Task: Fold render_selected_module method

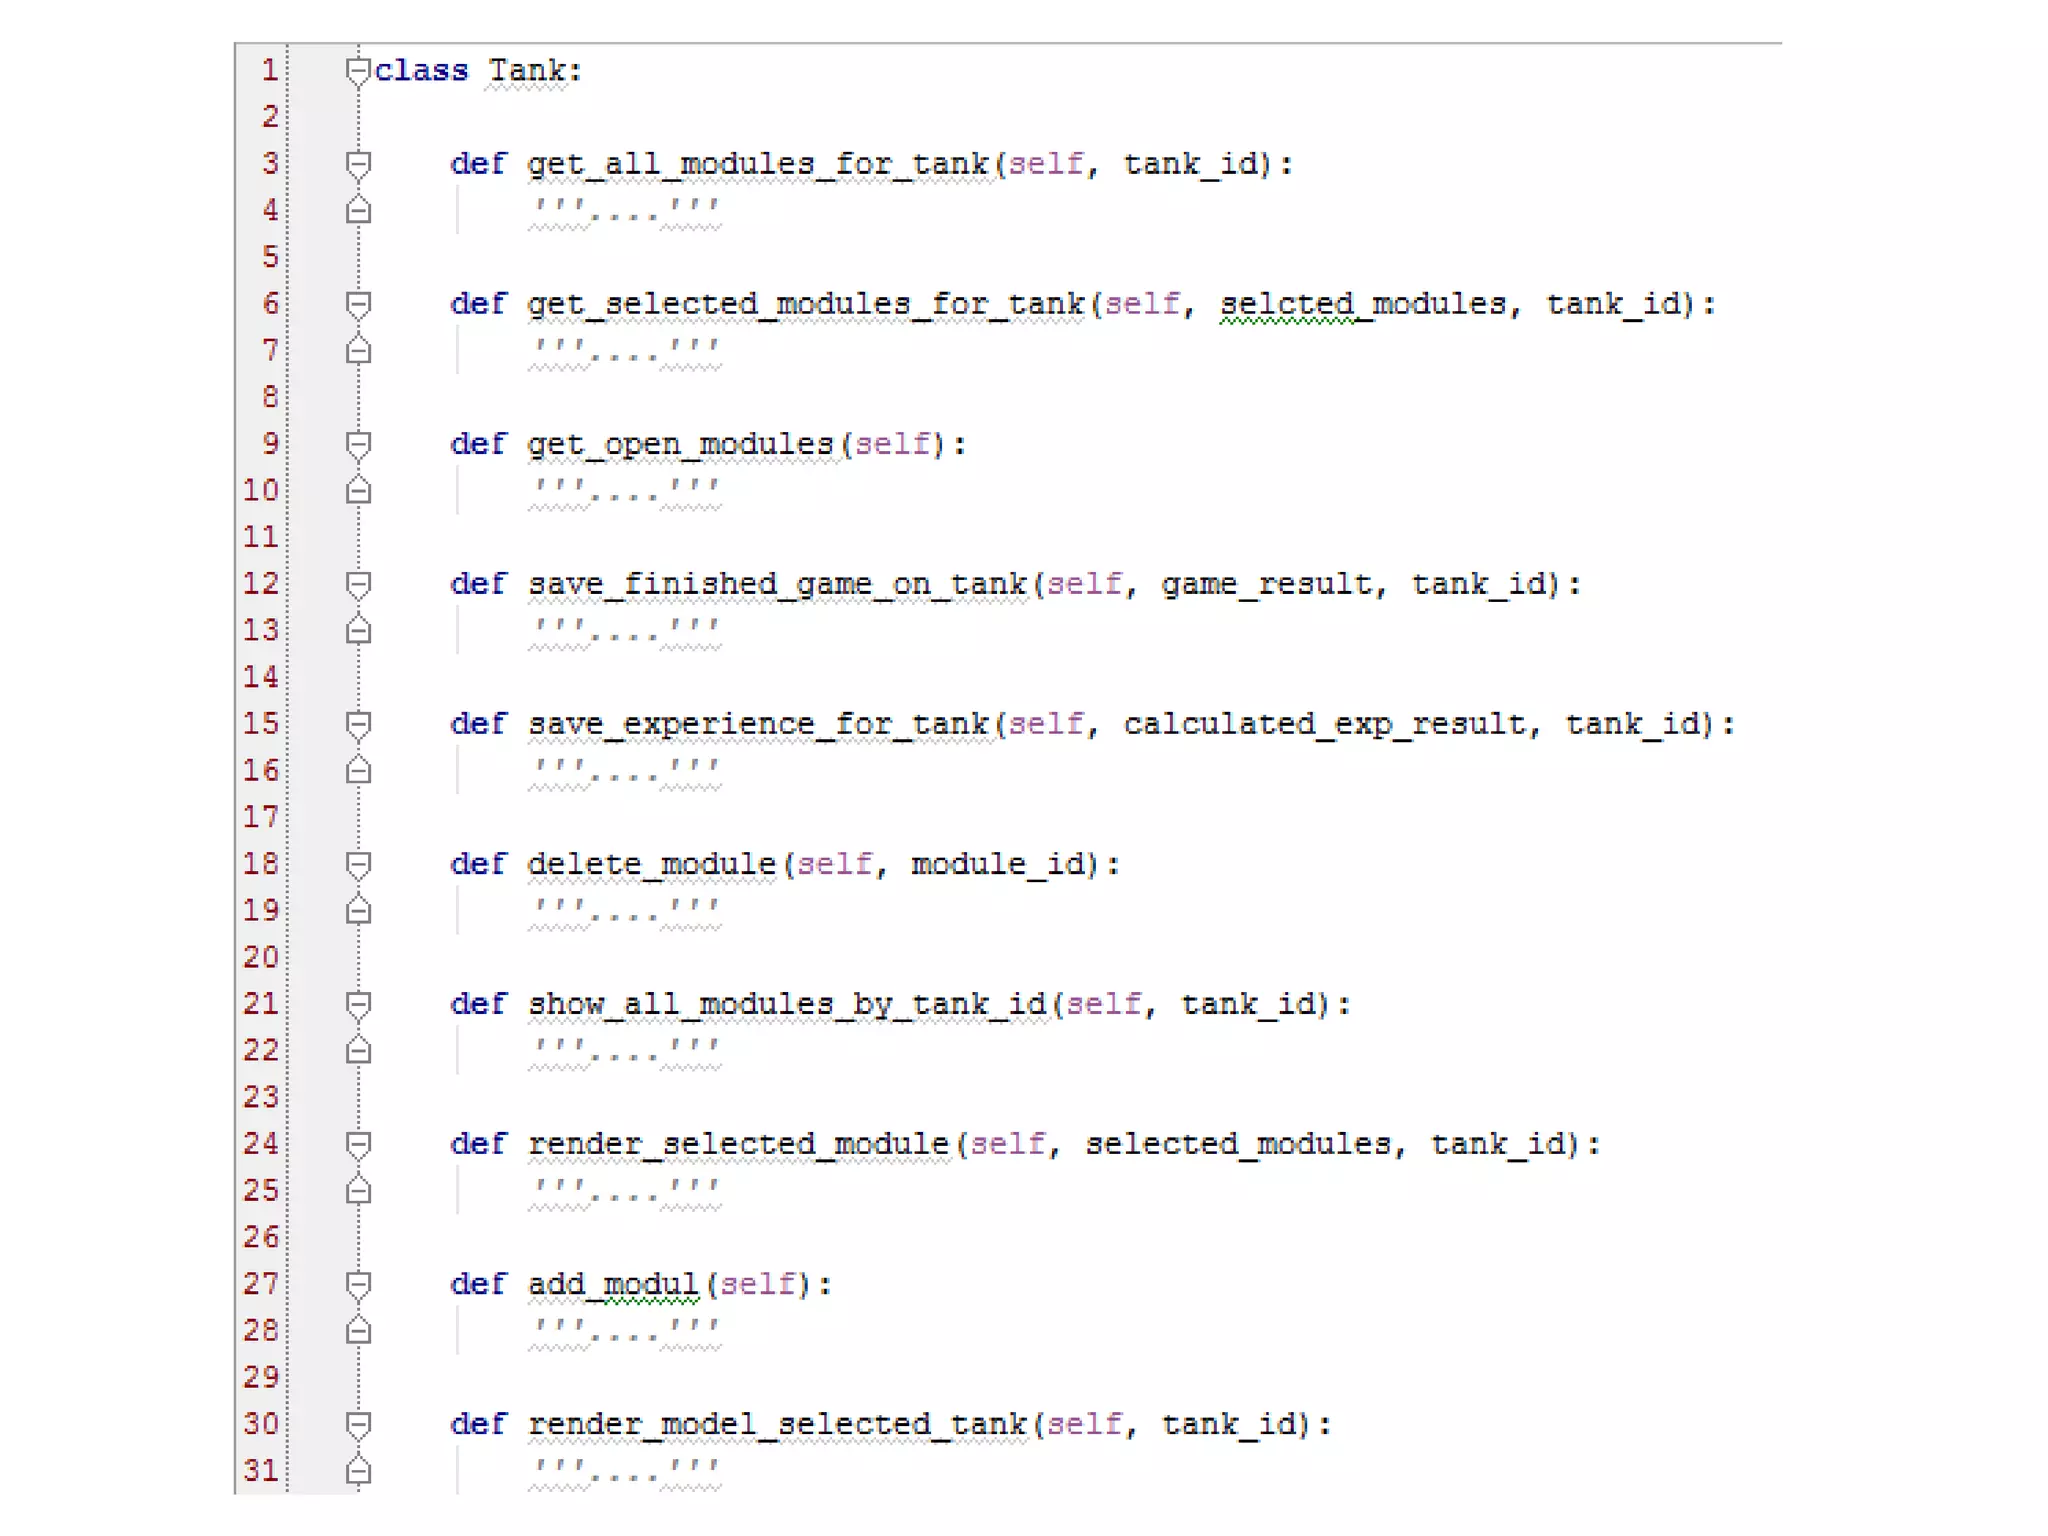Action: click(358, 1144)
